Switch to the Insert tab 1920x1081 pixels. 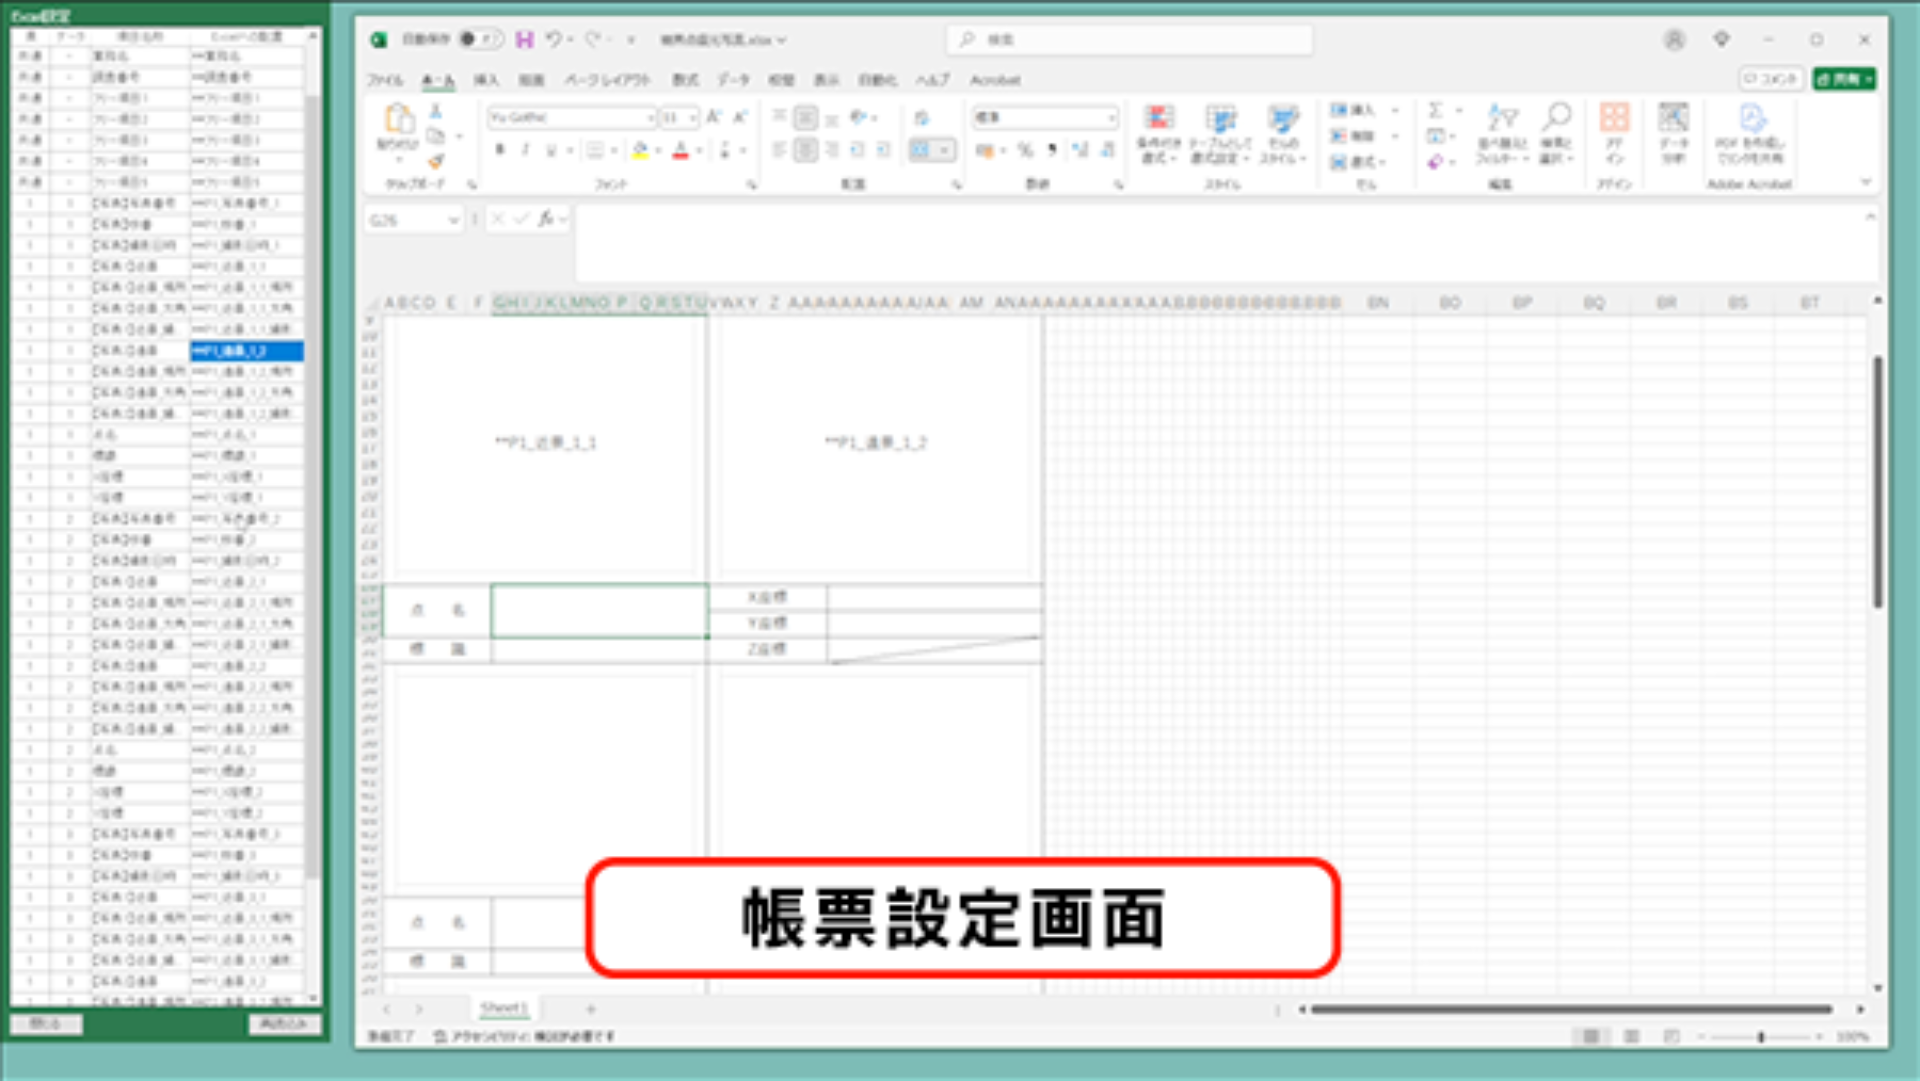486,80
